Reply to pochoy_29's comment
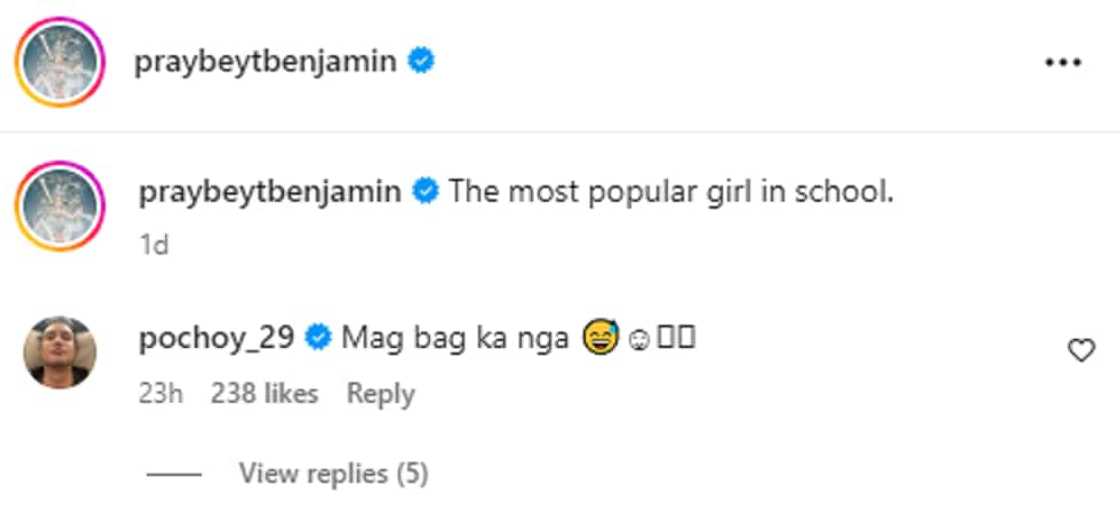Image resolution: width=1120 pixels, height=514 pixels. tap(380, 394)
